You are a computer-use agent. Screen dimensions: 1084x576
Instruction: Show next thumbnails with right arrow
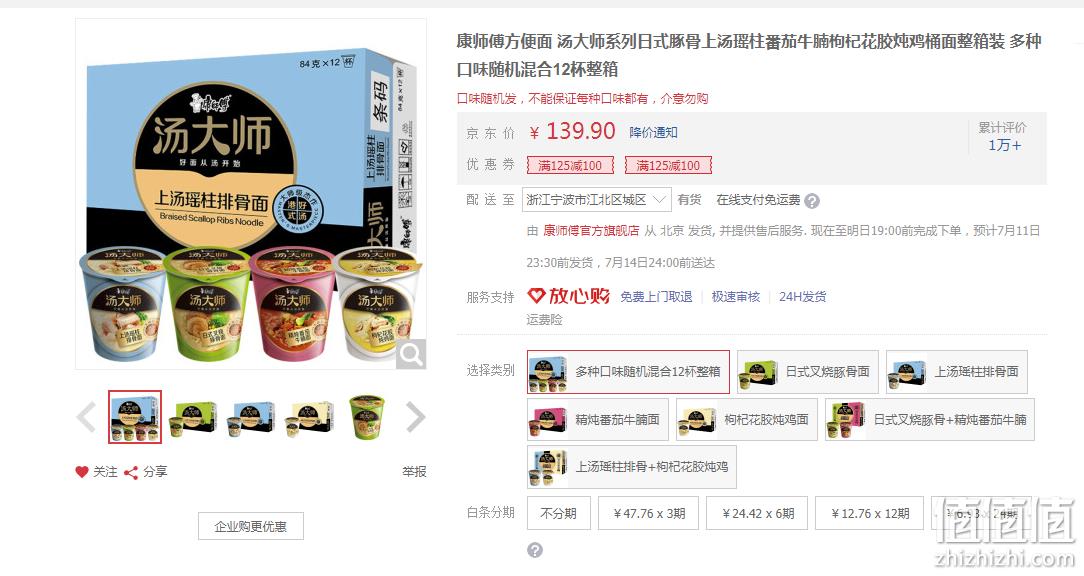tap(415, 417)
